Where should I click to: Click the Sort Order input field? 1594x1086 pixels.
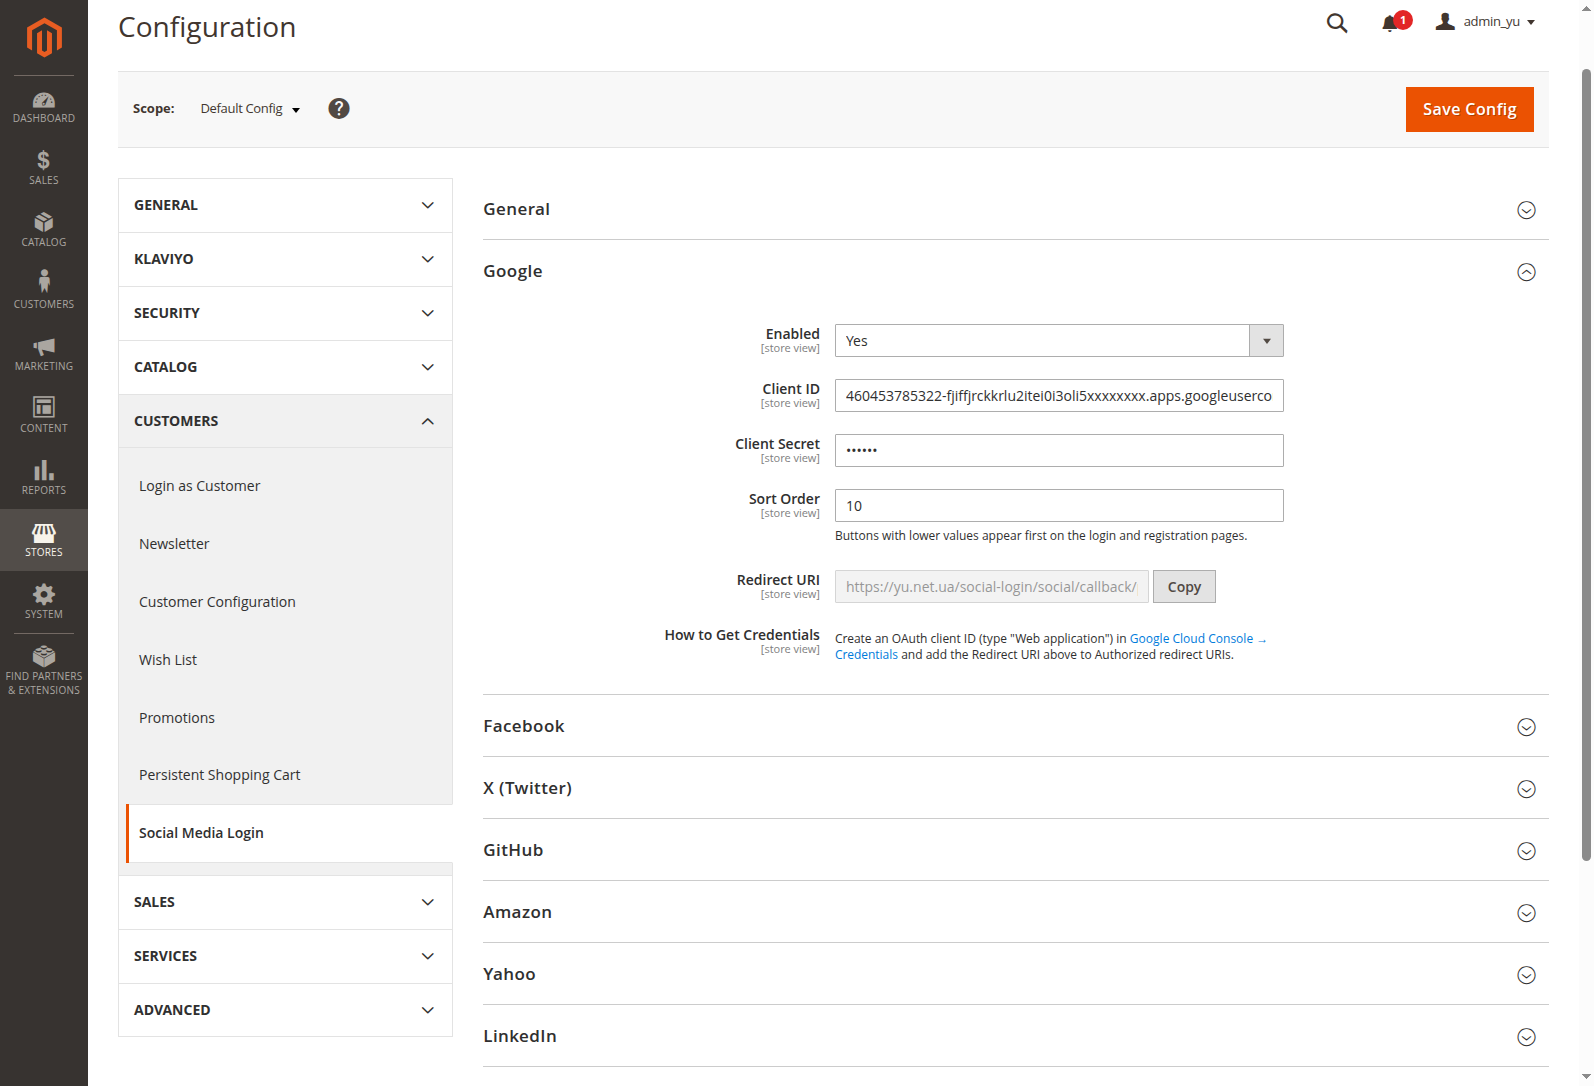1059,506
